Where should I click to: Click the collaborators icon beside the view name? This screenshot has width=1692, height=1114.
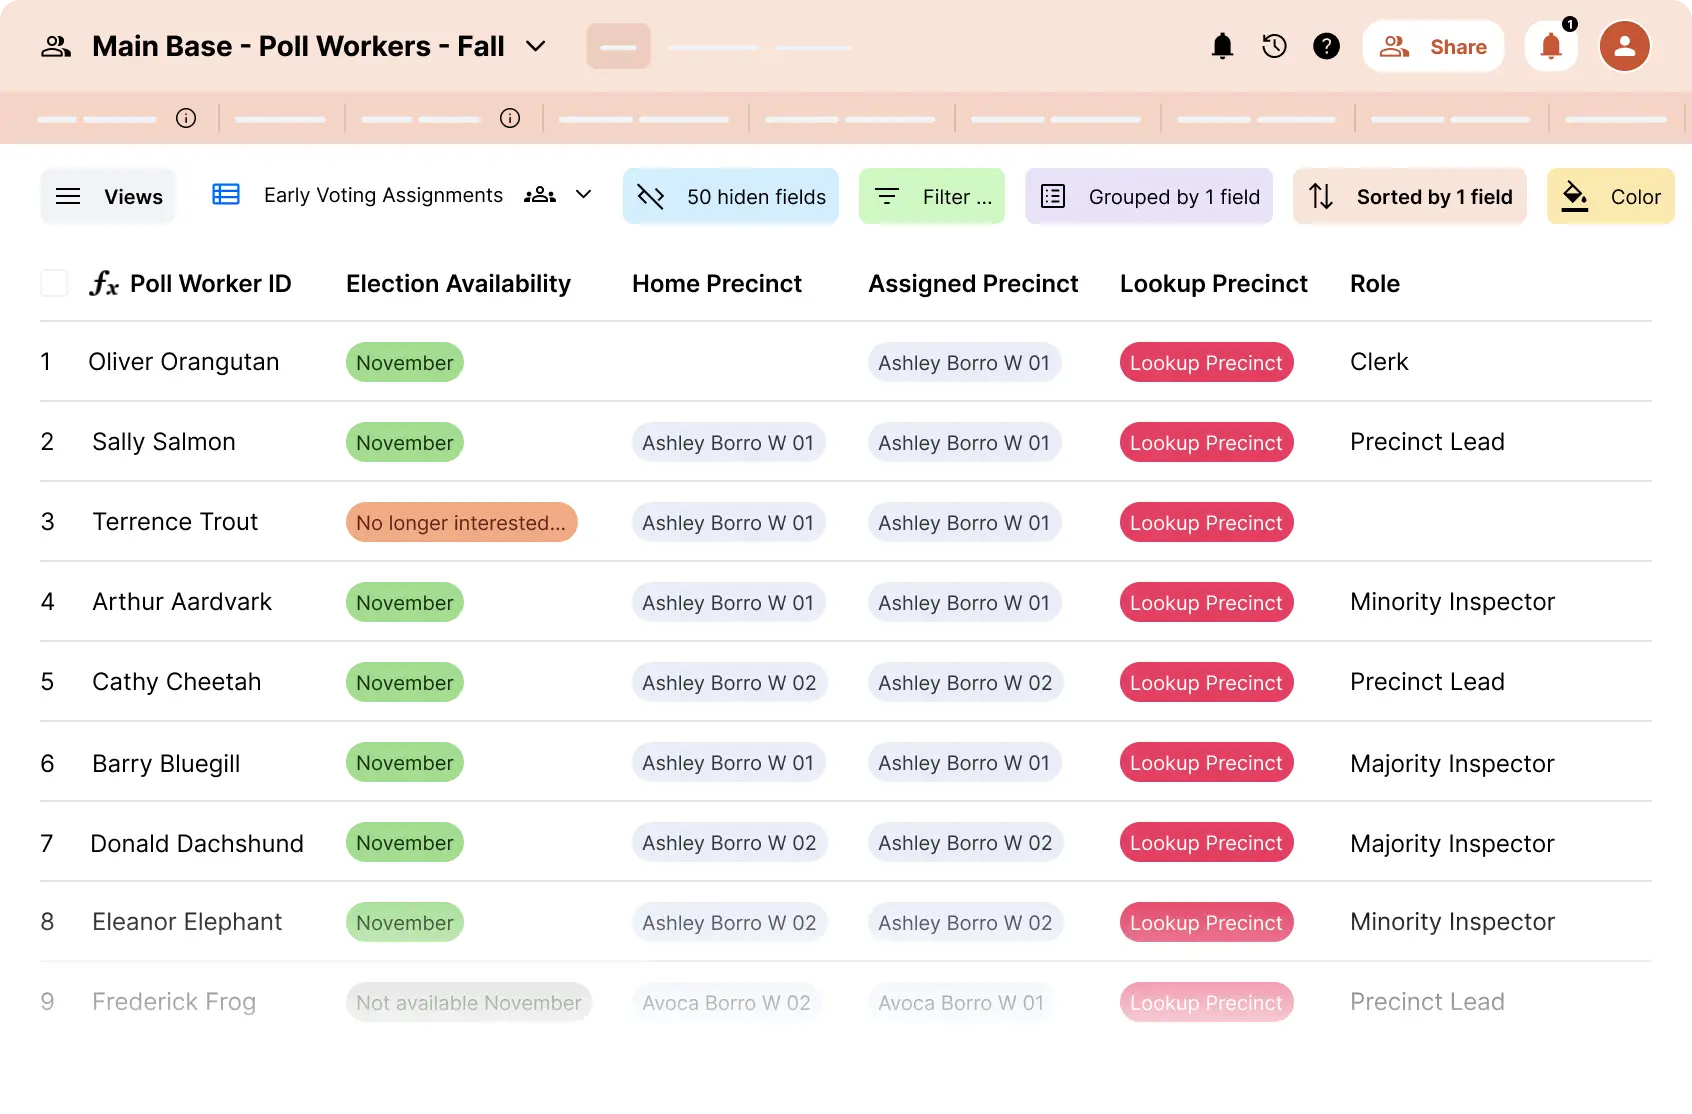coord(539,196)
